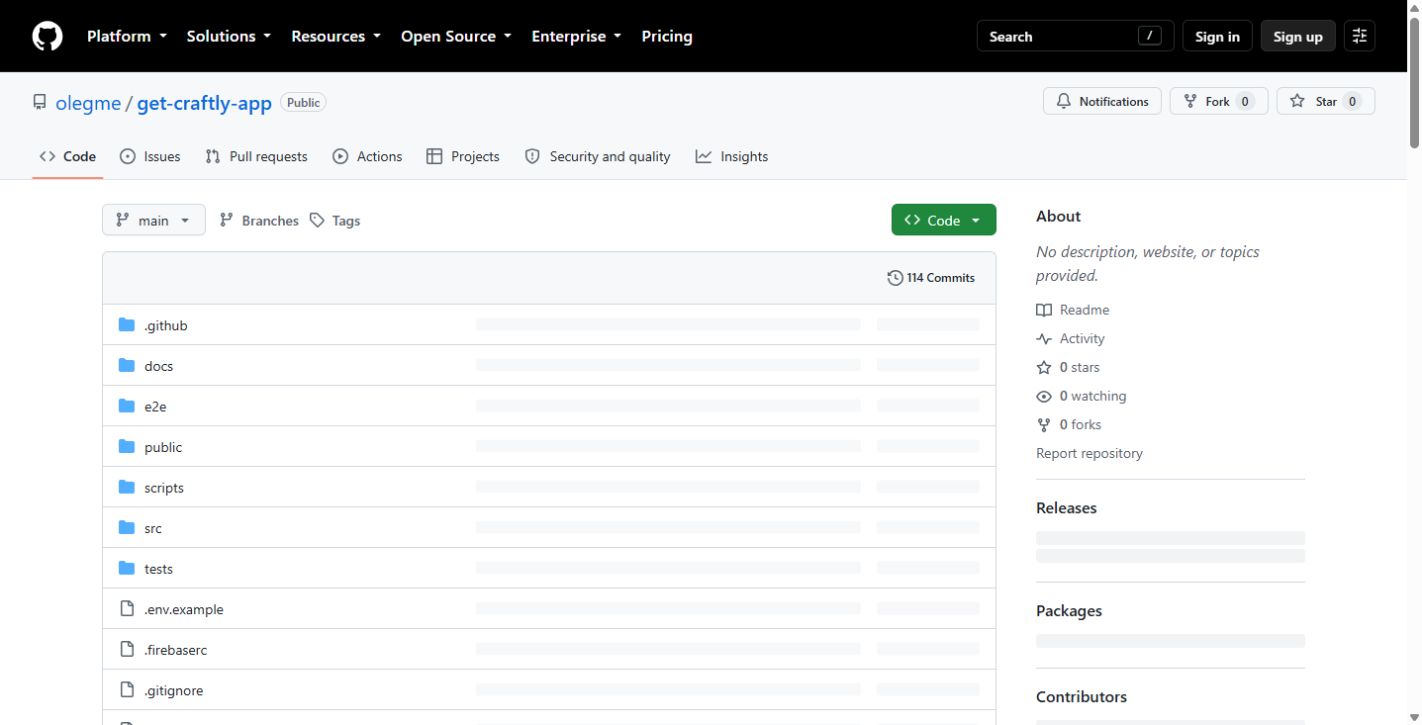Screen dimensions: 1422x725
Task: Open the src folder
Action: 153,528
